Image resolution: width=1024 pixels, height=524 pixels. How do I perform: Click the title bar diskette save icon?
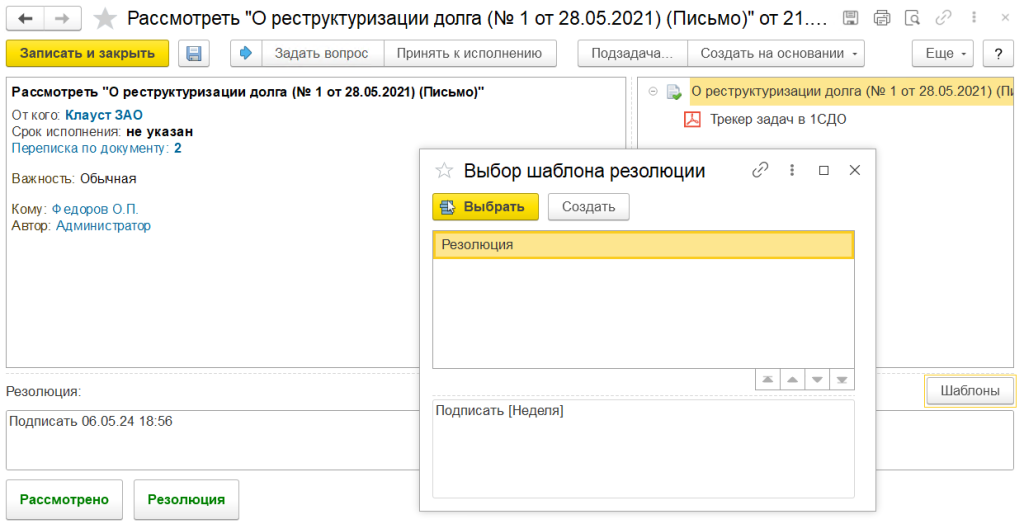click(x=850, y=19)
